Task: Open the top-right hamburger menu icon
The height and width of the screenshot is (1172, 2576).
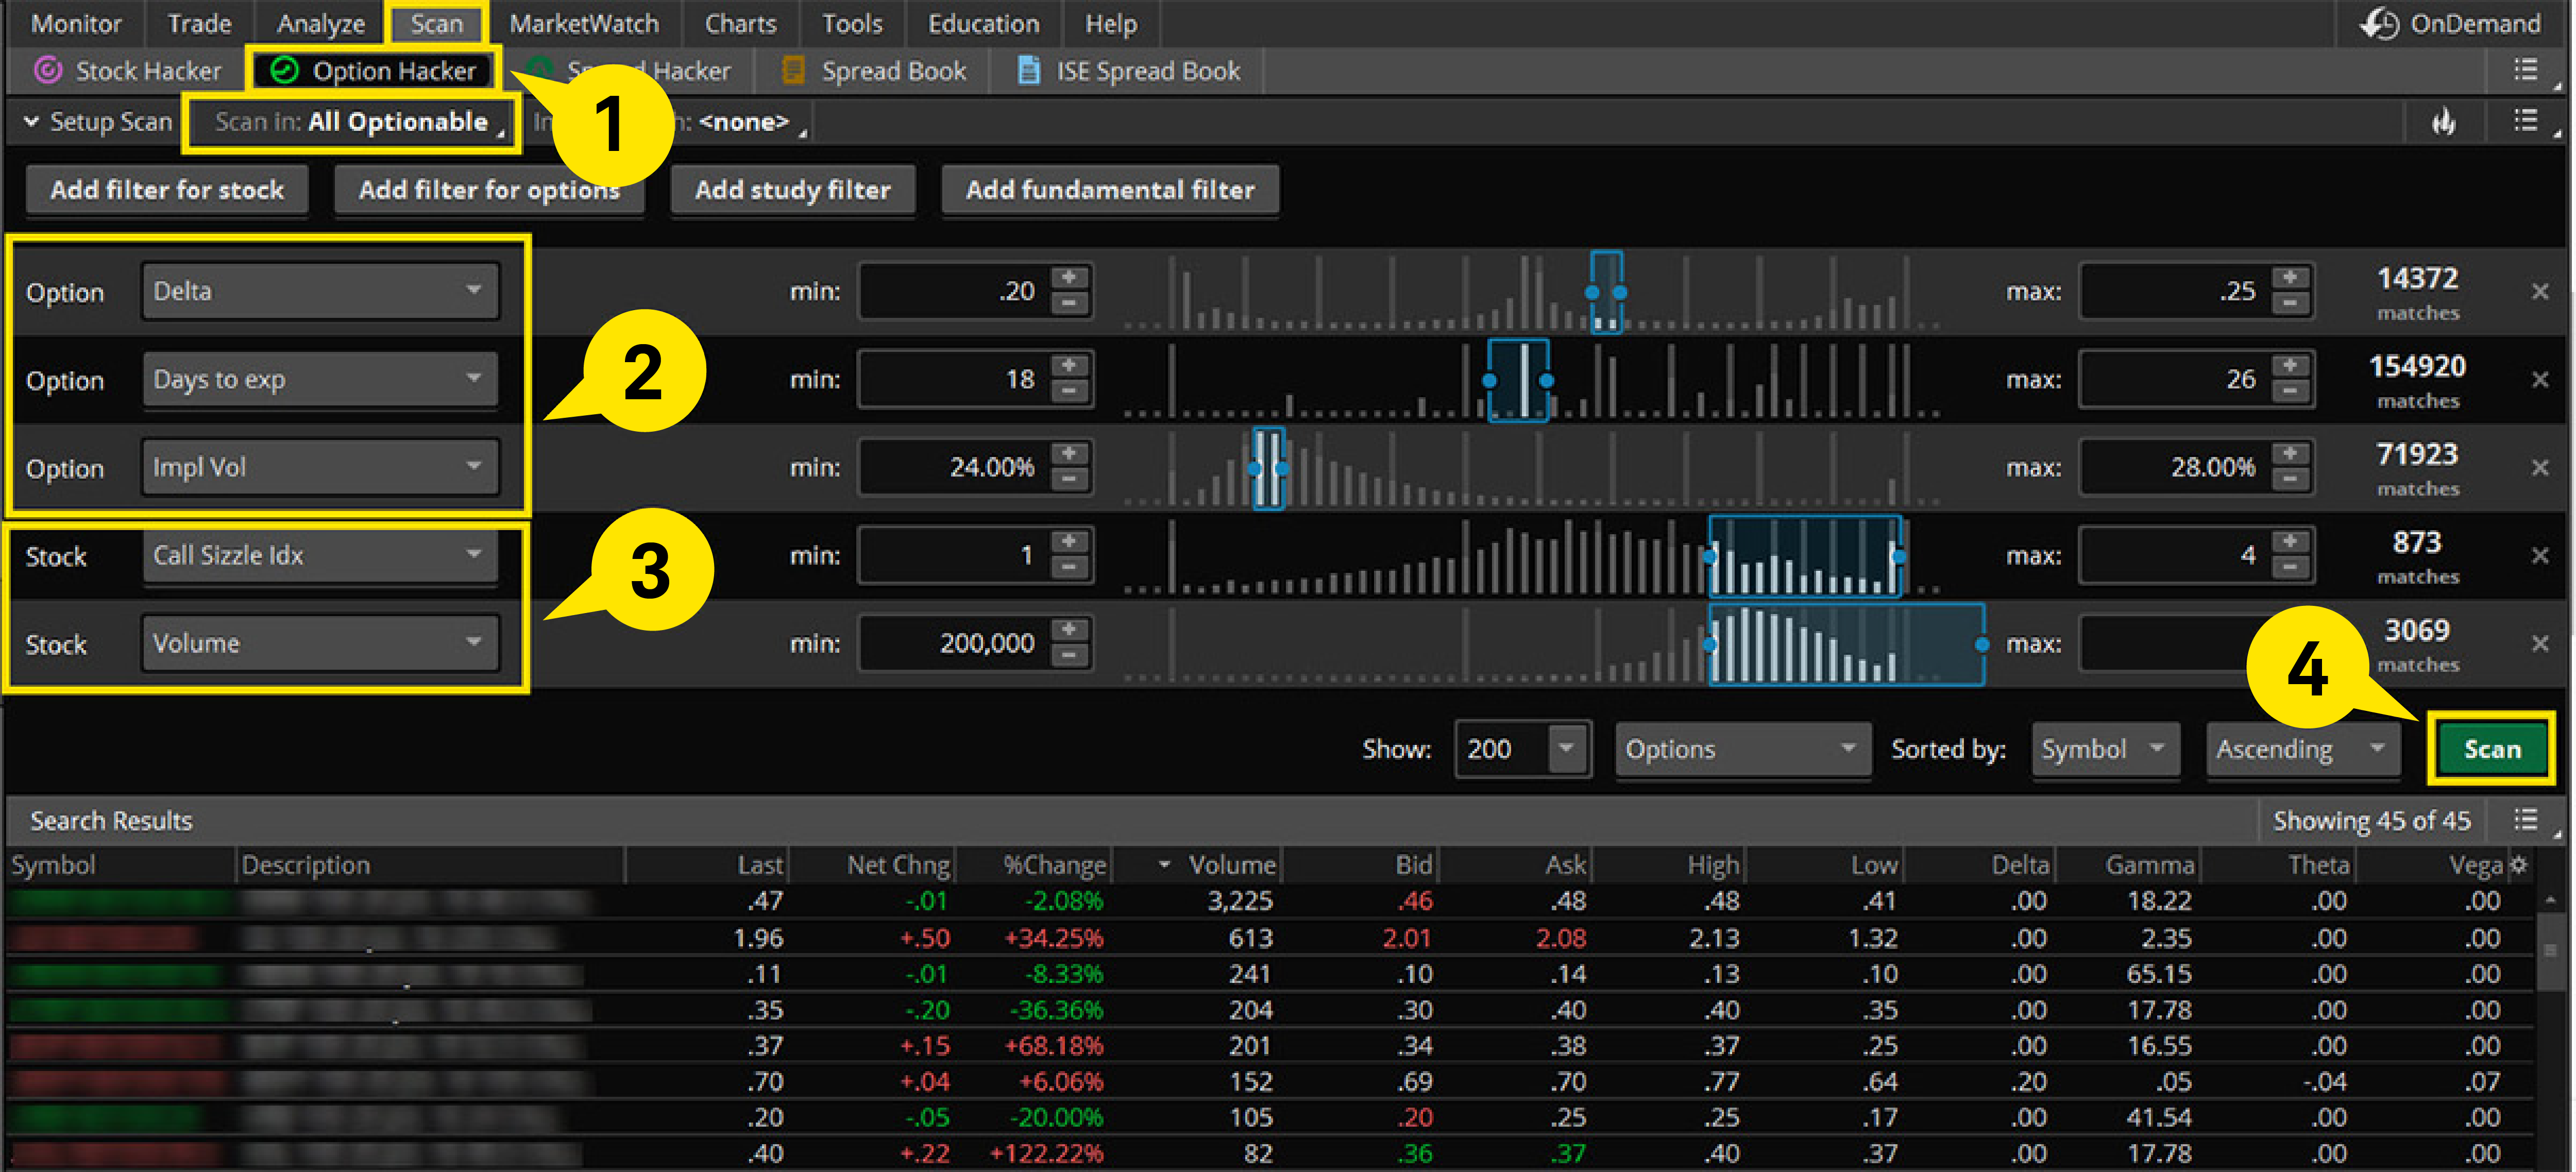Action: coord(2527,70)
